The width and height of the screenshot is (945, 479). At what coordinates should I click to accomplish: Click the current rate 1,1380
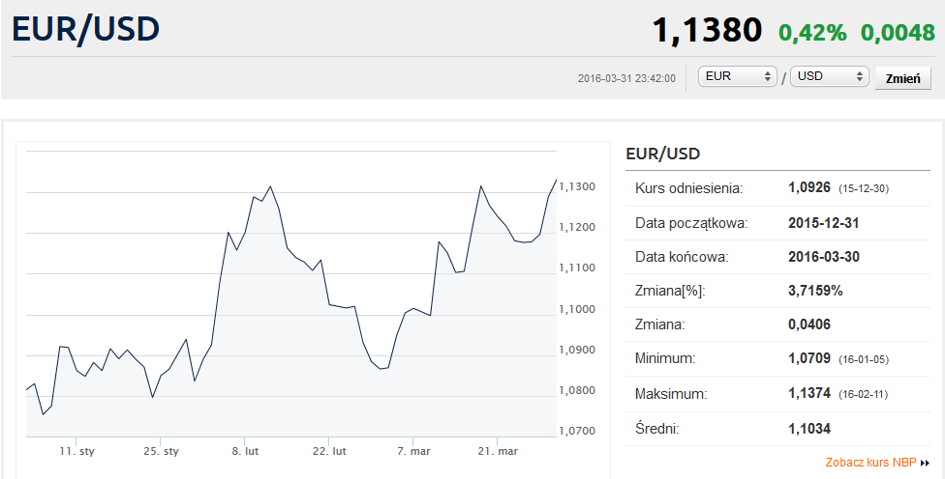[x=707, y=30]
